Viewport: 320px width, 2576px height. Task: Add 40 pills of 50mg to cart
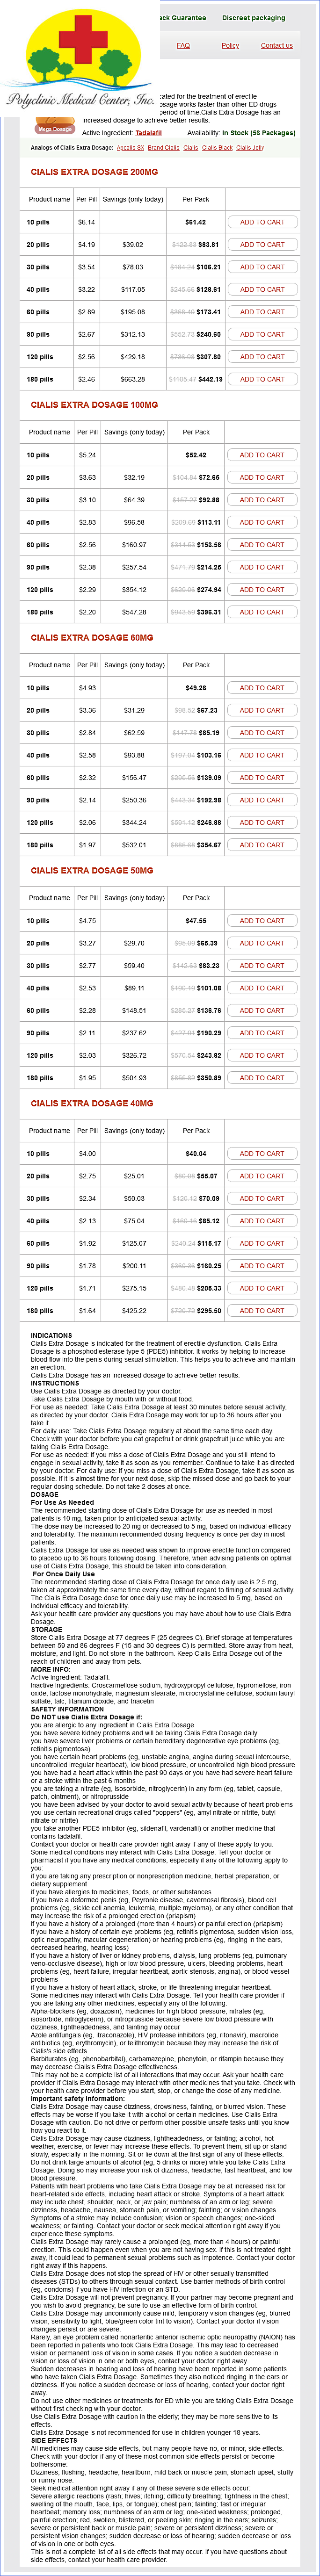point(262,988)
